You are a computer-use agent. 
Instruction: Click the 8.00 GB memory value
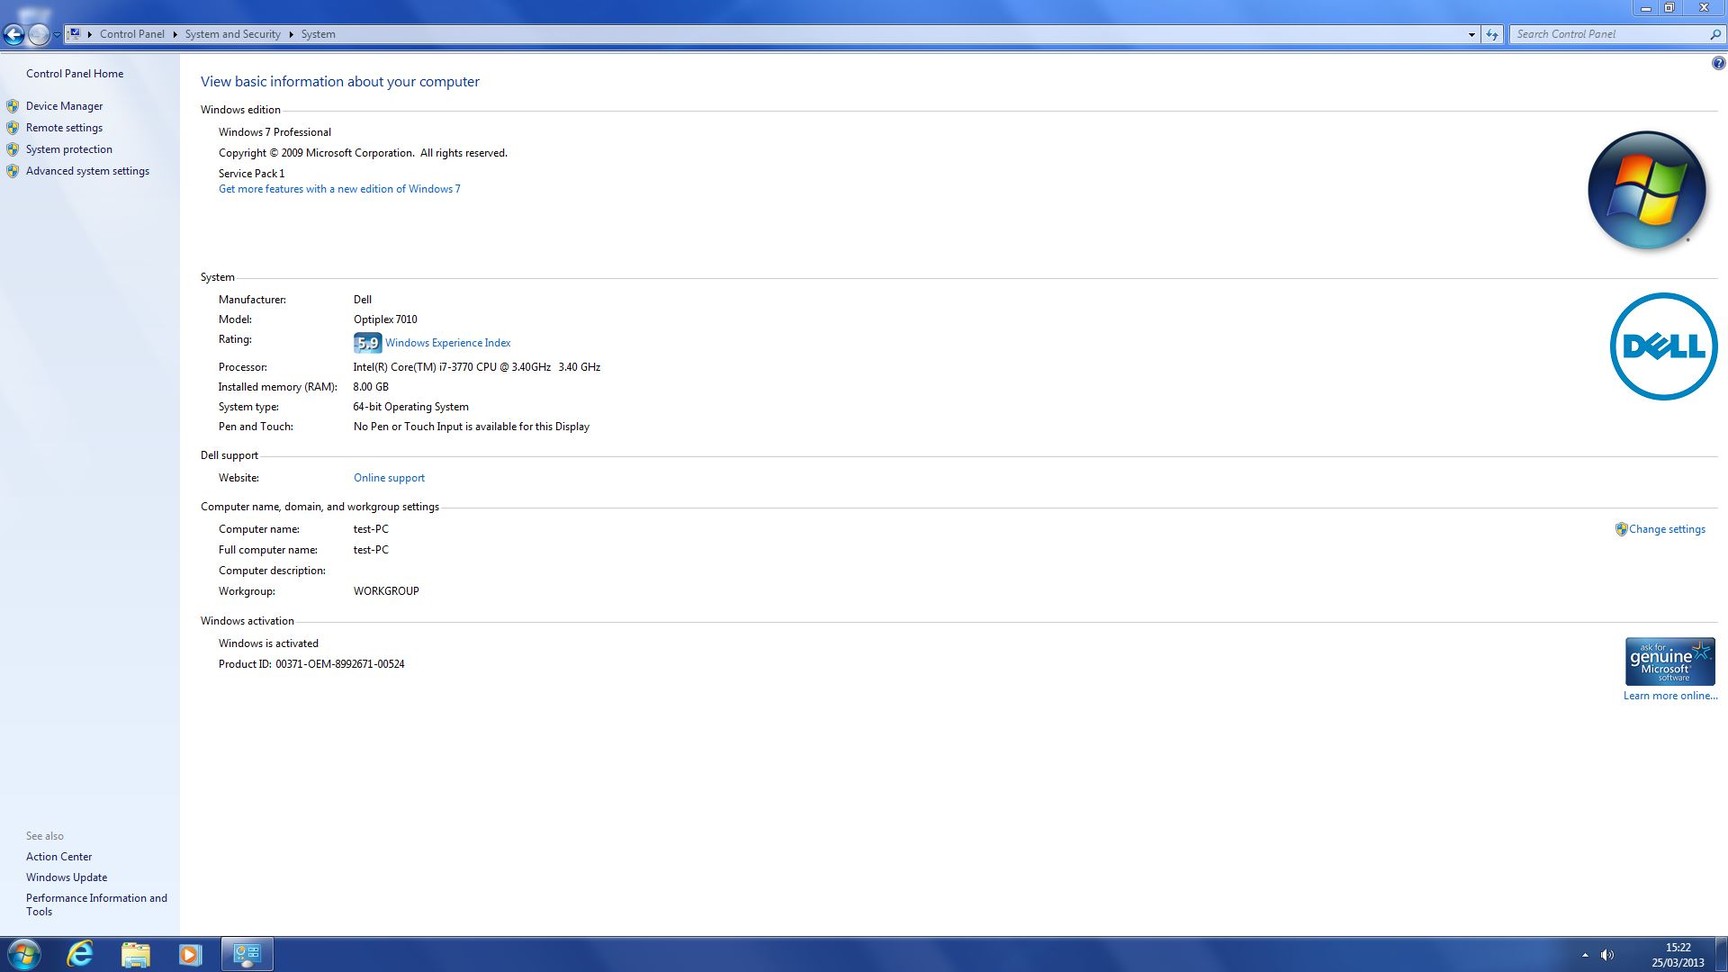[x=371, y=387]
